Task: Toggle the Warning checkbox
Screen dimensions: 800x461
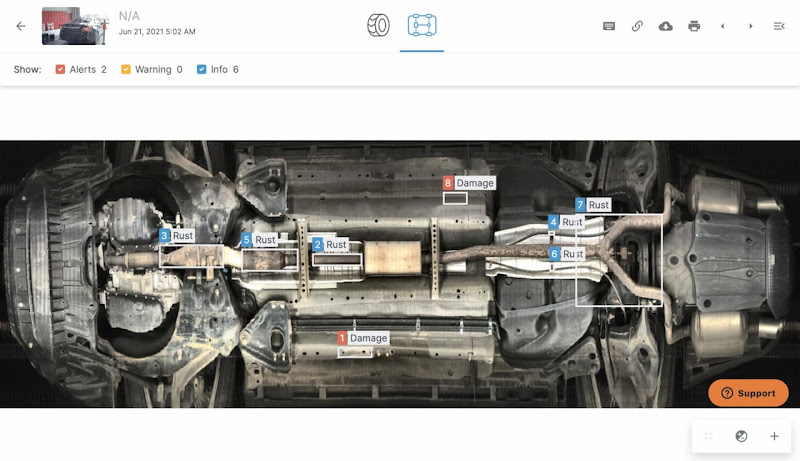Action: point(126,70)
